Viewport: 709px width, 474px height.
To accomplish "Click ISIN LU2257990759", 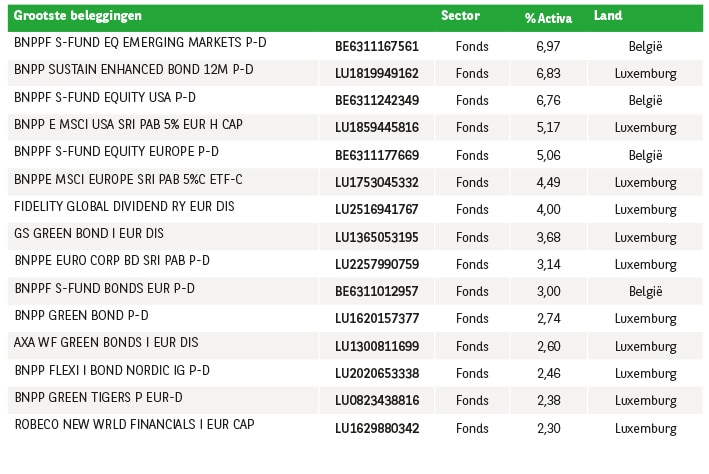I will [x=377, y=265].
